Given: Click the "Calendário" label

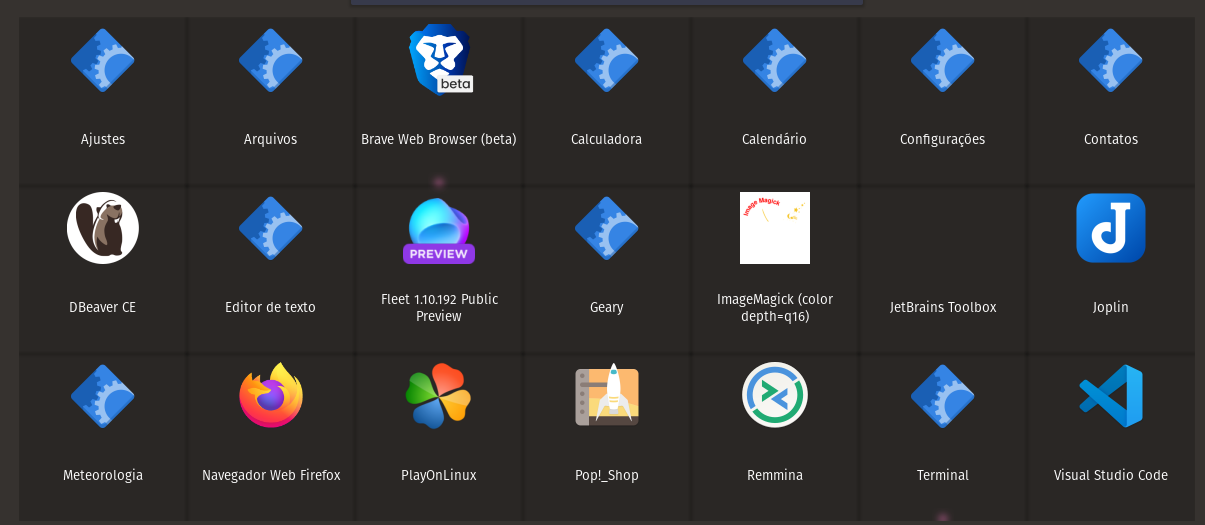Looking at the screenshot, I should [x=775, y=139].
